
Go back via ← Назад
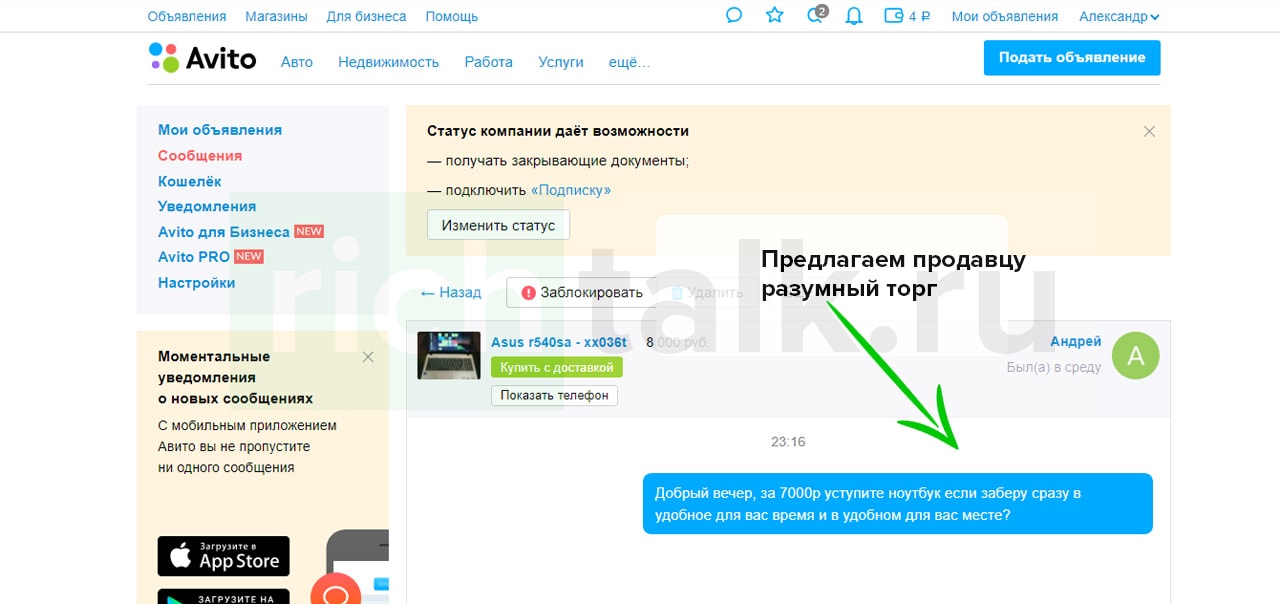coord(451,293)
